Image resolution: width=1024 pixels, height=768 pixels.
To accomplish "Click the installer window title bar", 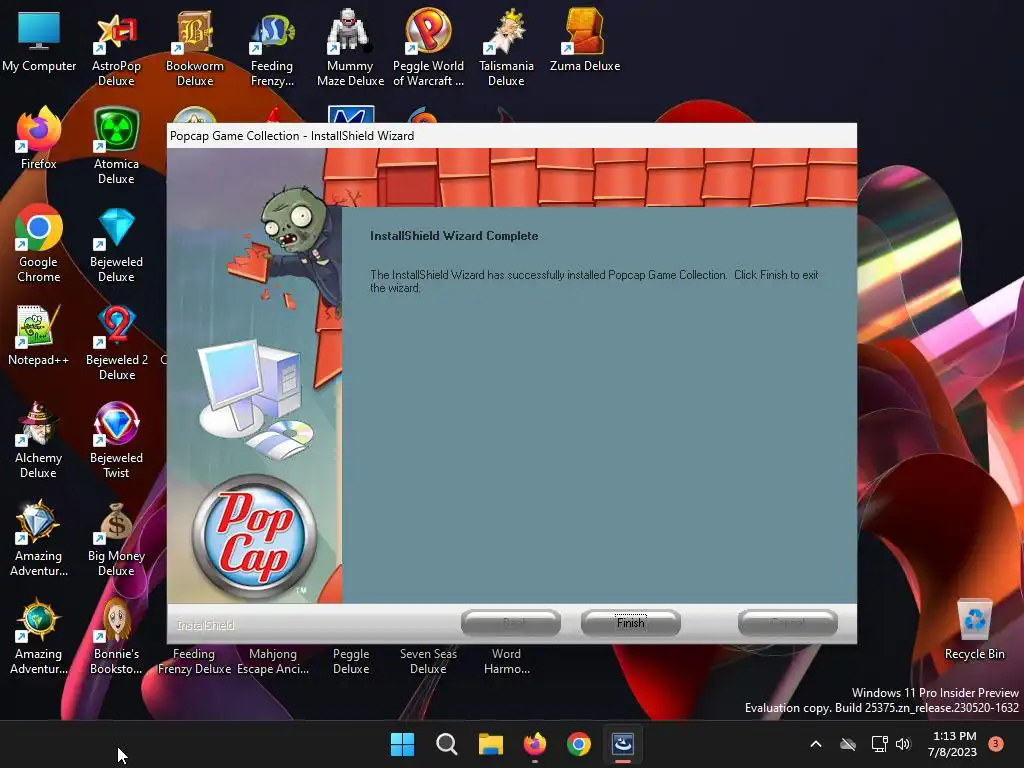I will pyautogui.click(x=511, y=136).
